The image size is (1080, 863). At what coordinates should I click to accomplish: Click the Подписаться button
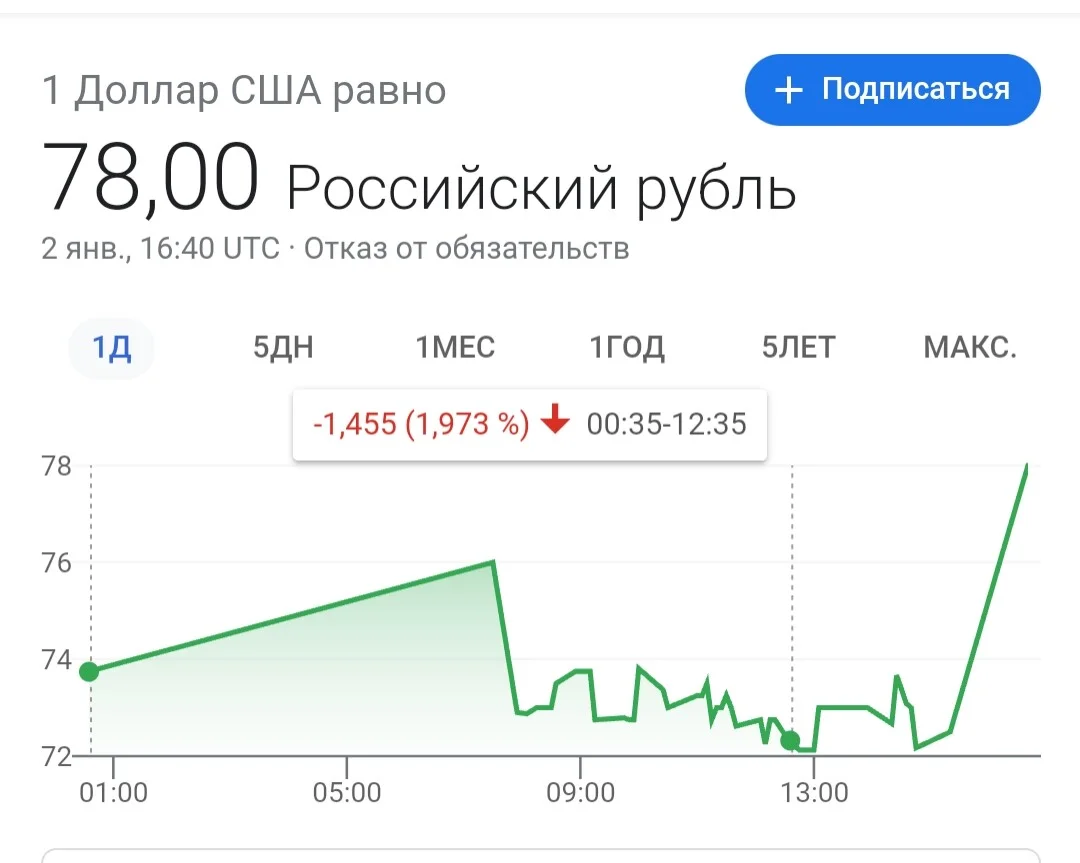[x=893, y=90]
